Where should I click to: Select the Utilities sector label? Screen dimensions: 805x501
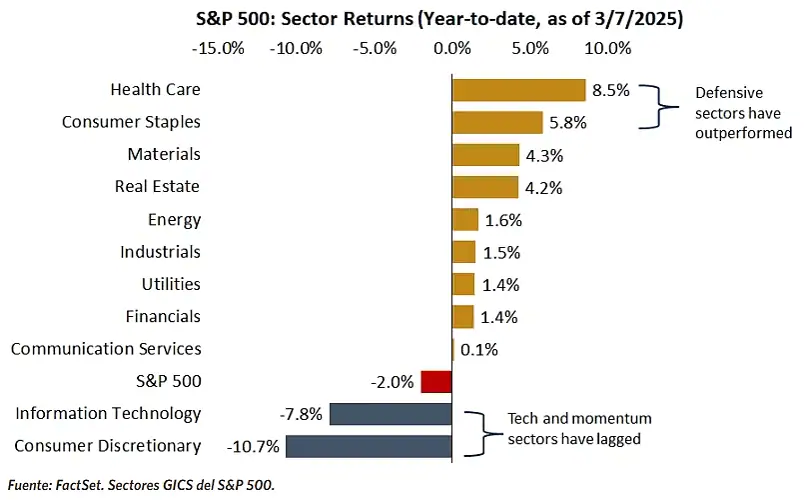tap(171, 284)
